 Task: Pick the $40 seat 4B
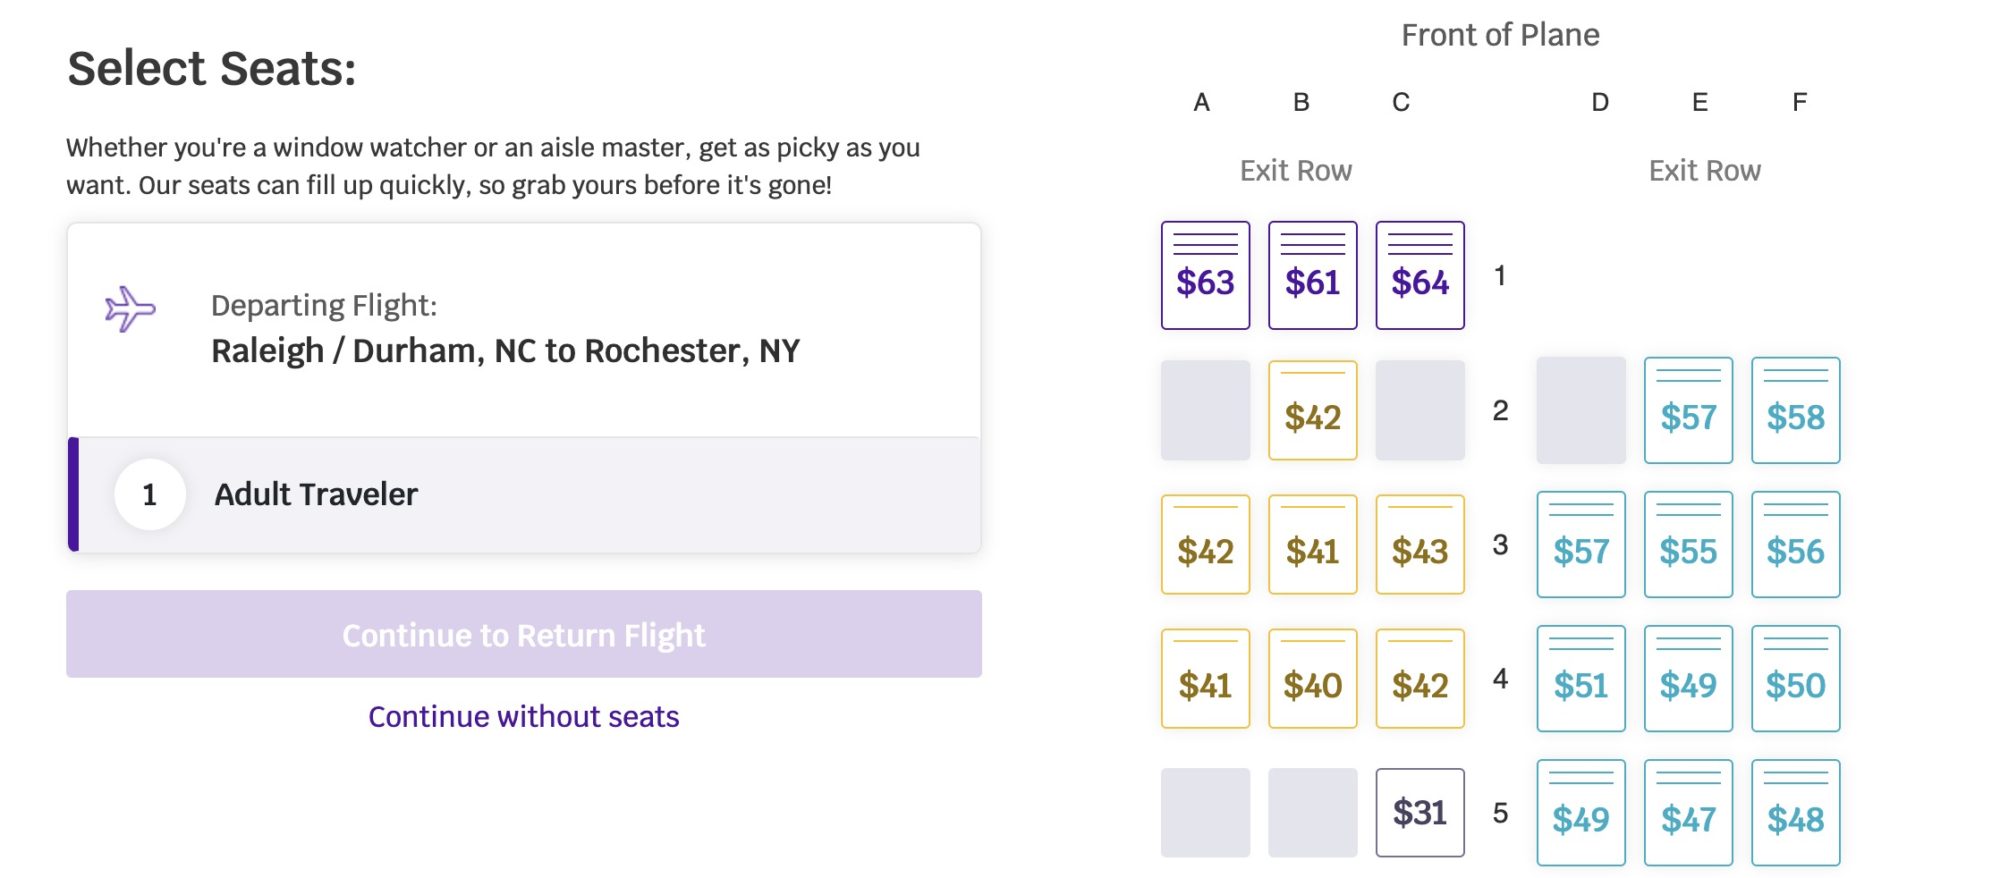[1312, 678]
